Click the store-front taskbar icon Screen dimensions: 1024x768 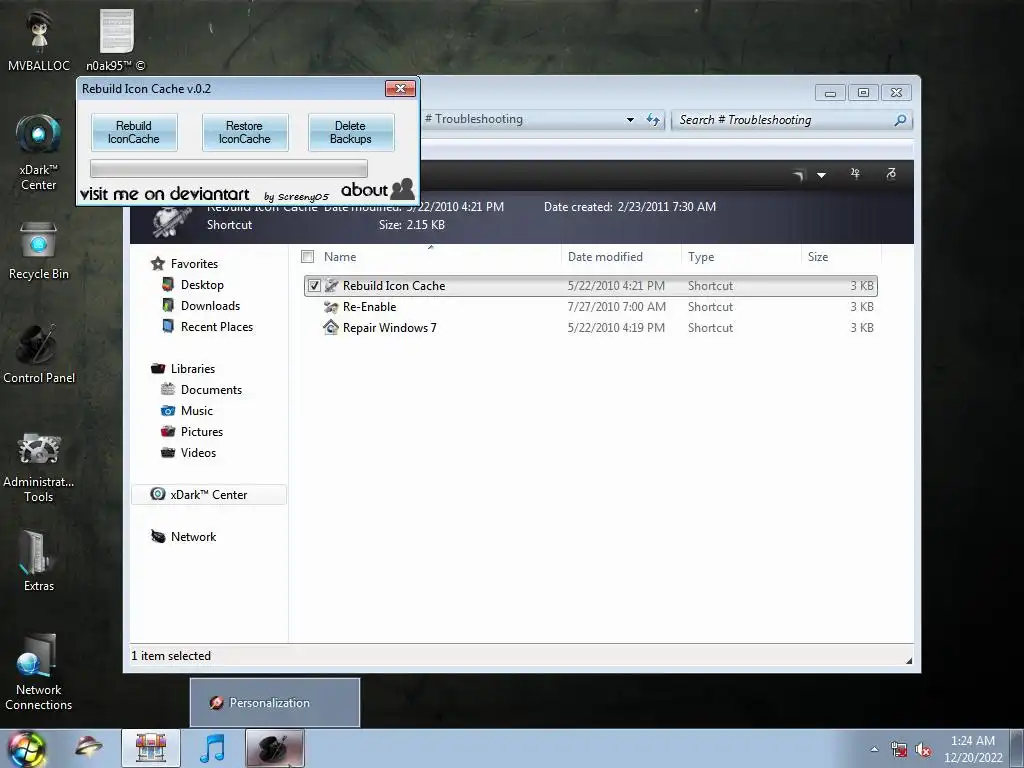[x=151, y=748]
